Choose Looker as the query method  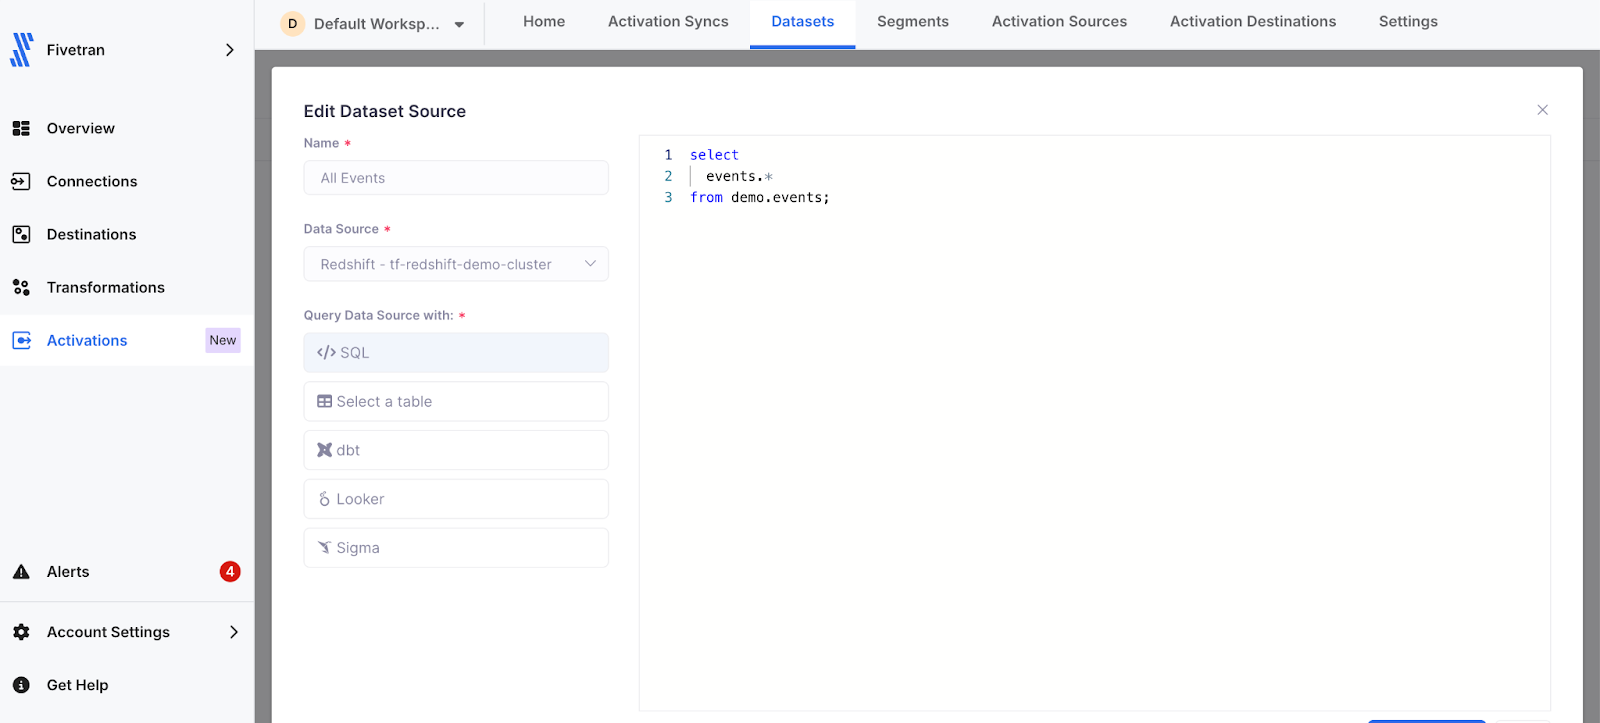point(456,499)
